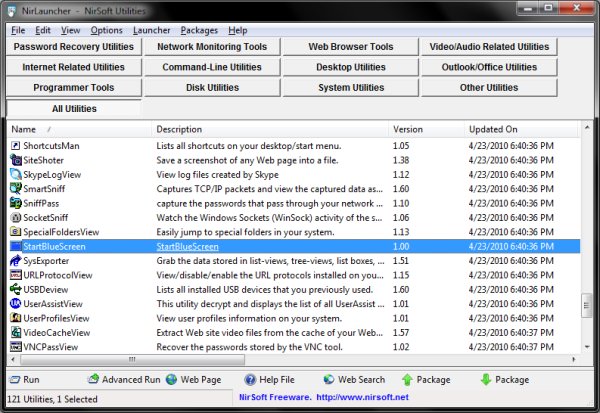Open the Options menu
Image resolution: width=600 pixels, height=413 pixels.
pyautogui.click(x=106, y=30)
